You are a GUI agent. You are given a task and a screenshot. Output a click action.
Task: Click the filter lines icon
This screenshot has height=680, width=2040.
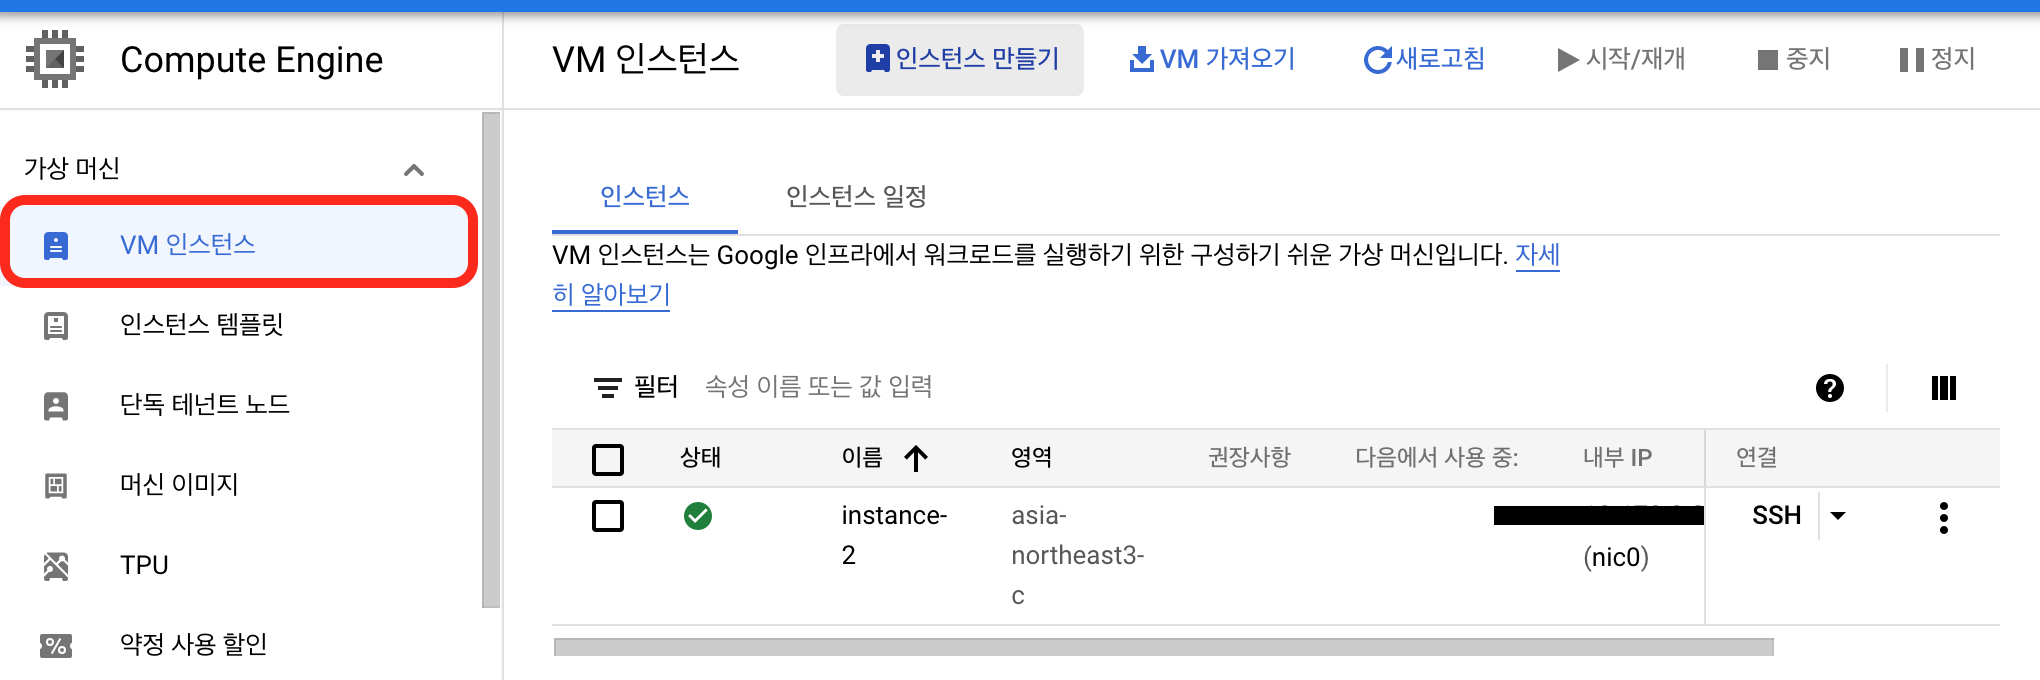click(x=608, y=388)
